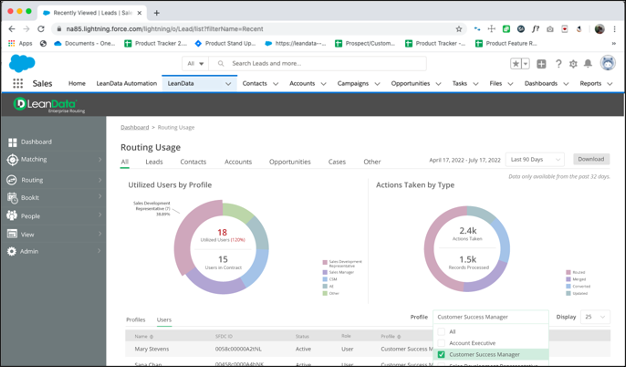Screen dimensions: 626x367
Task: Switch to the Leads tab
Action: [x=154, y=162]
